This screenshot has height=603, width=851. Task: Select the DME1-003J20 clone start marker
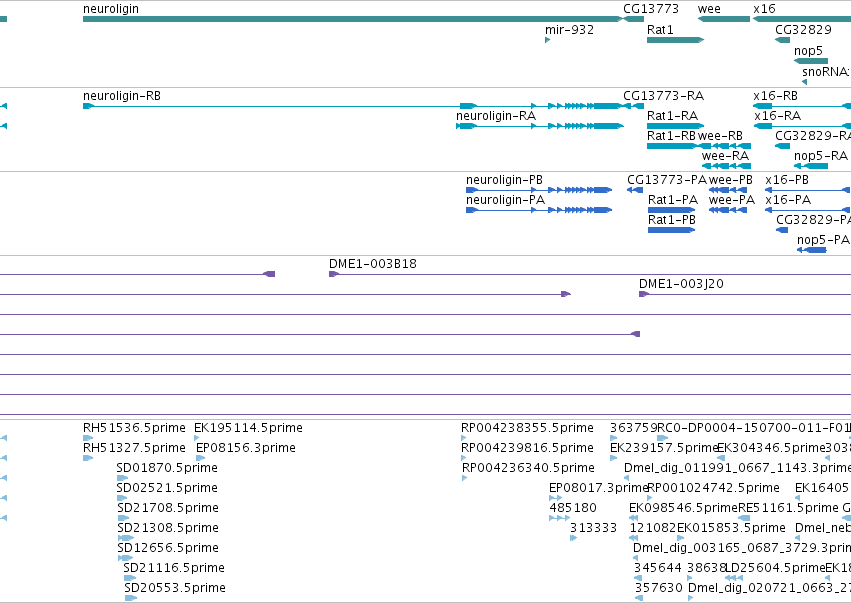(x=644, y=294)
